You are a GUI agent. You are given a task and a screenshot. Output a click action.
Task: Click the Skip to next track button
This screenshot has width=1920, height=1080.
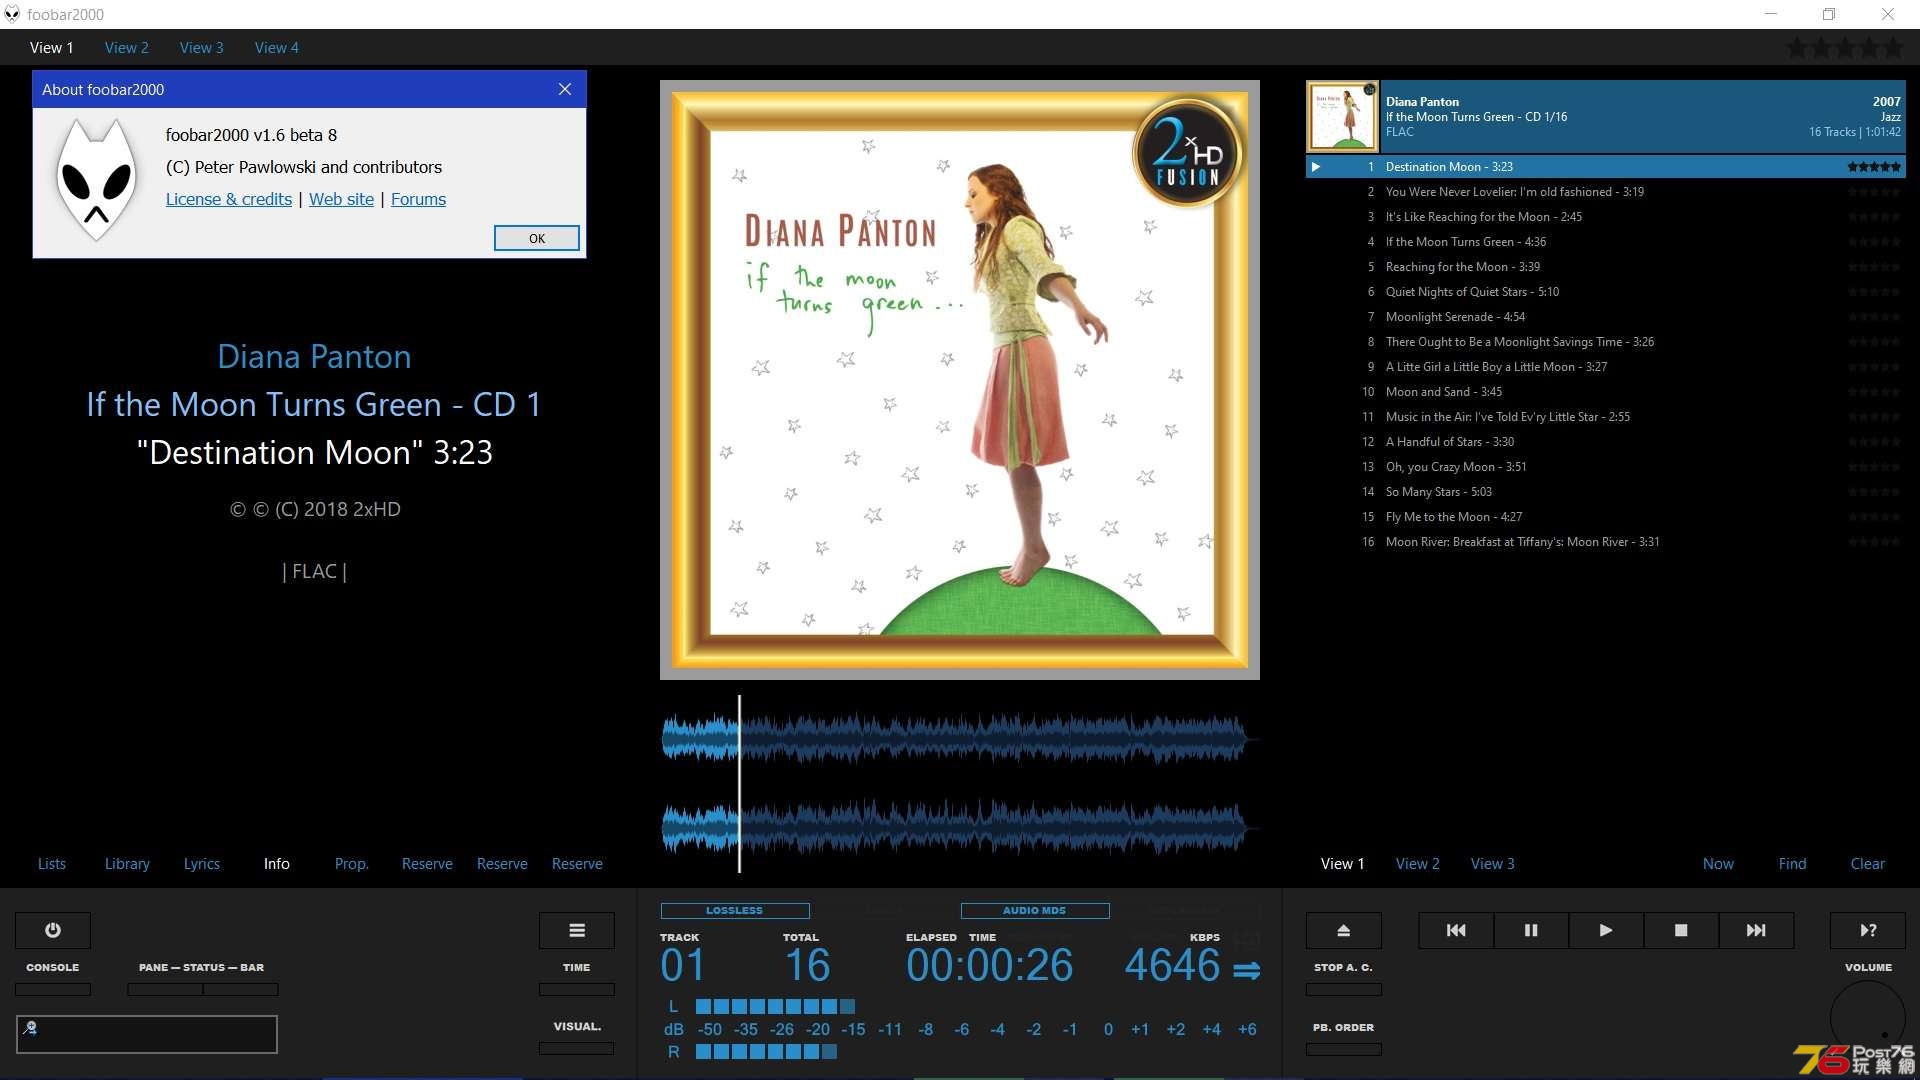click(x=1756, y=930)
